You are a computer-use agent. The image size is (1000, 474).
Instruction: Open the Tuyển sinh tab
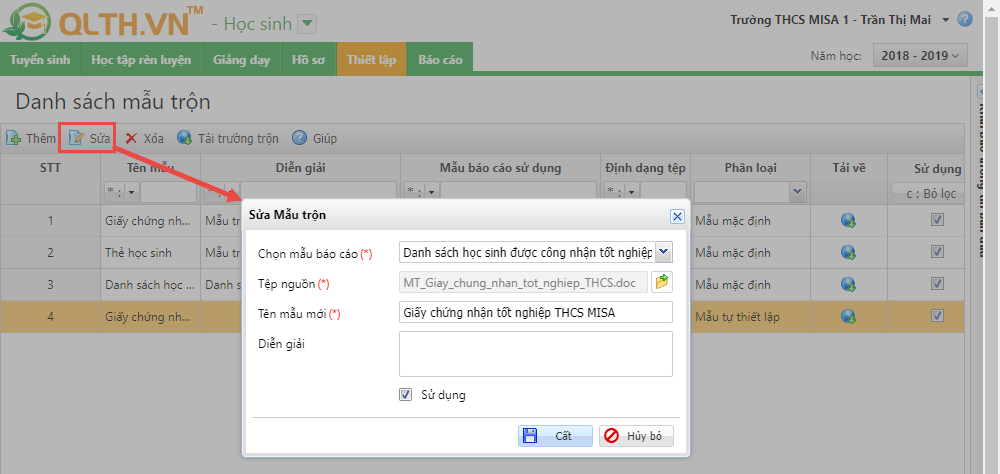(x=40, y=60)
